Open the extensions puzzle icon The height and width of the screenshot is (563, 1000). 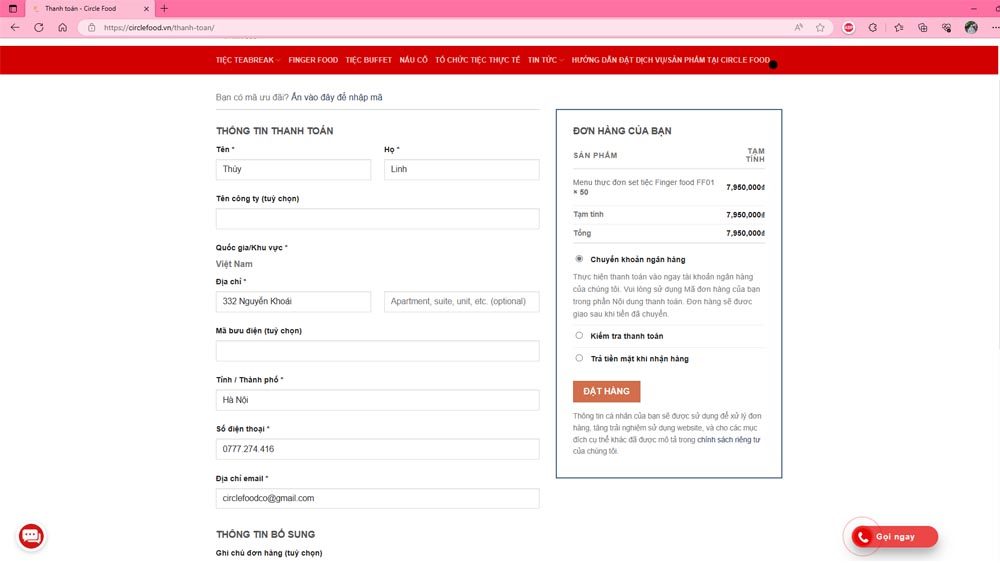(x=872, y=27)
